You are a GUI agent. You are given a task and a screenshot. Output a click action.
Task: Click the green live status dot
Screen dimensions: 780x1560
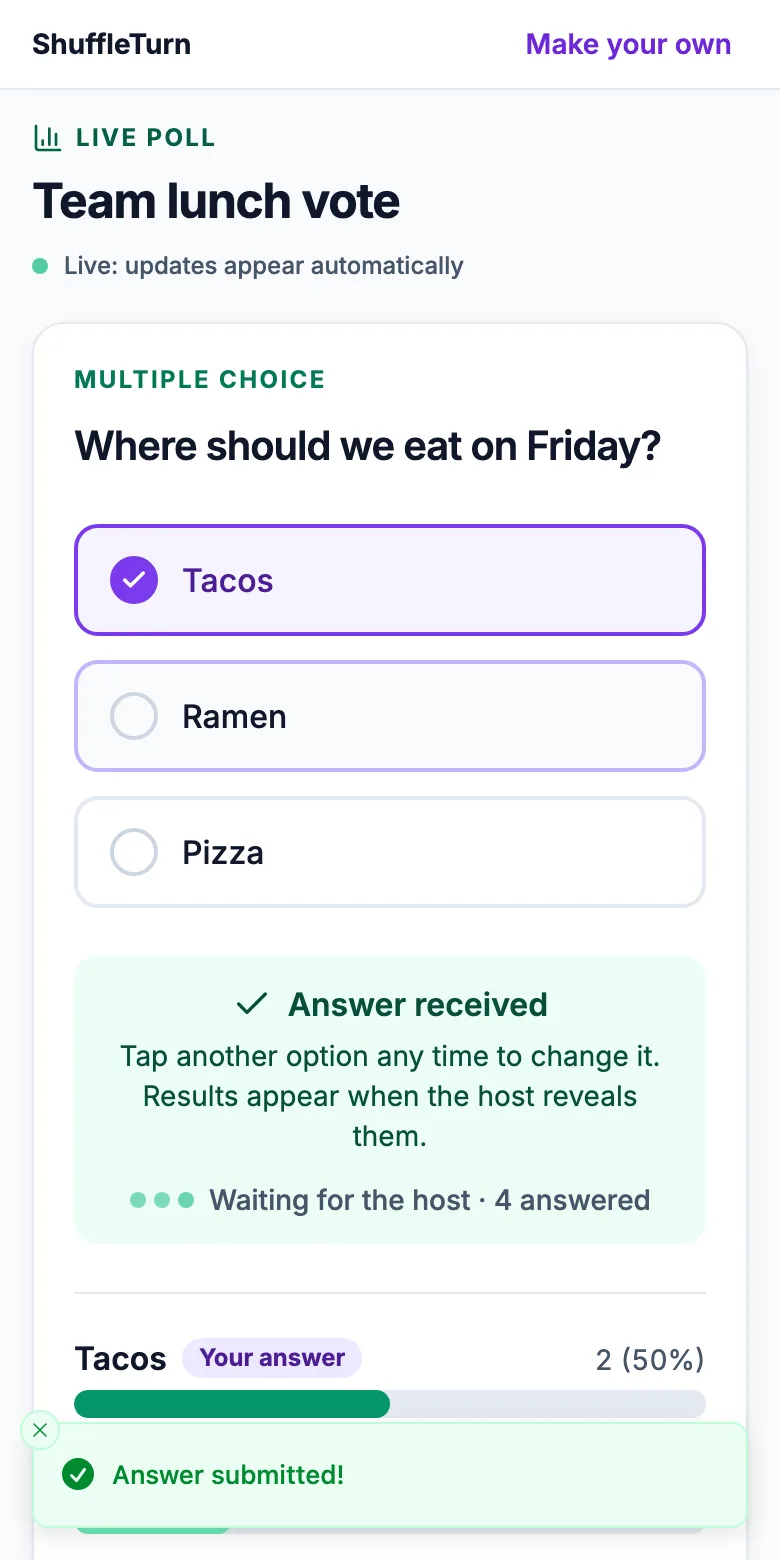40,266
